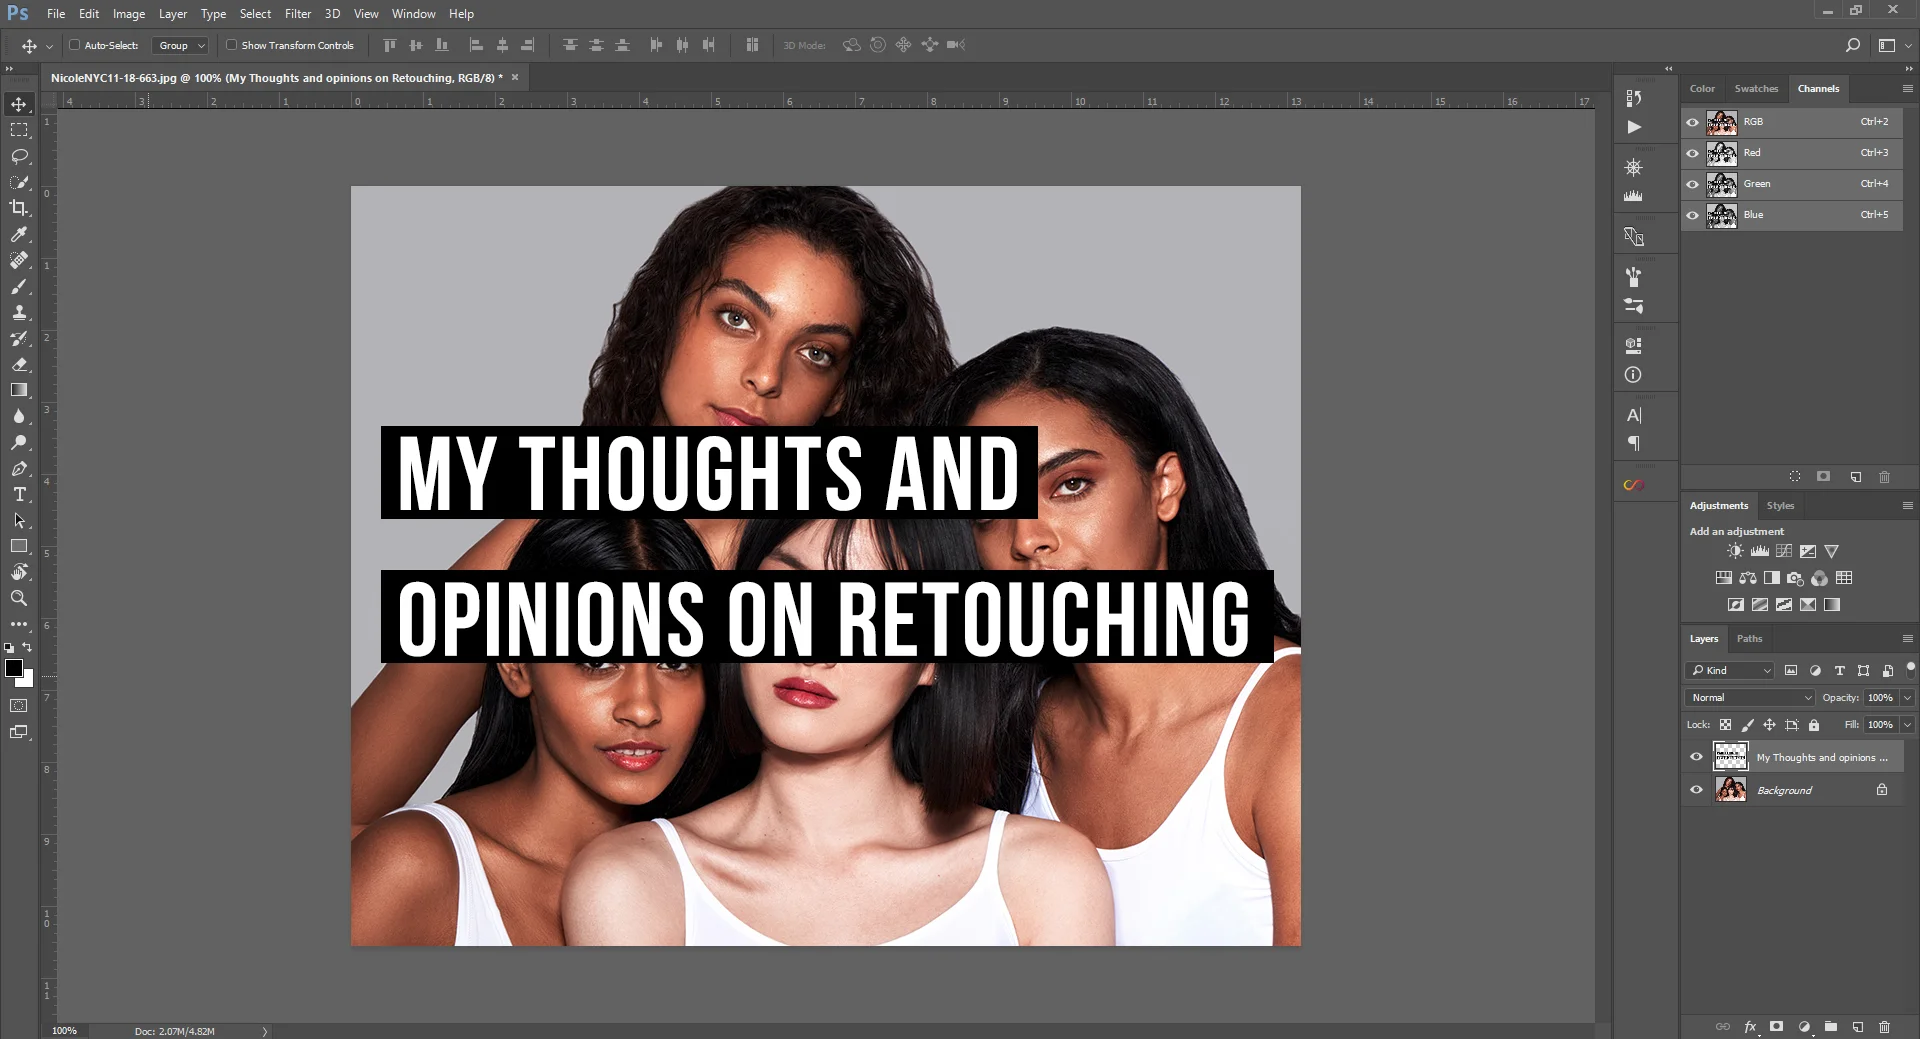Switch to the Paths tab

point(1749,638)
